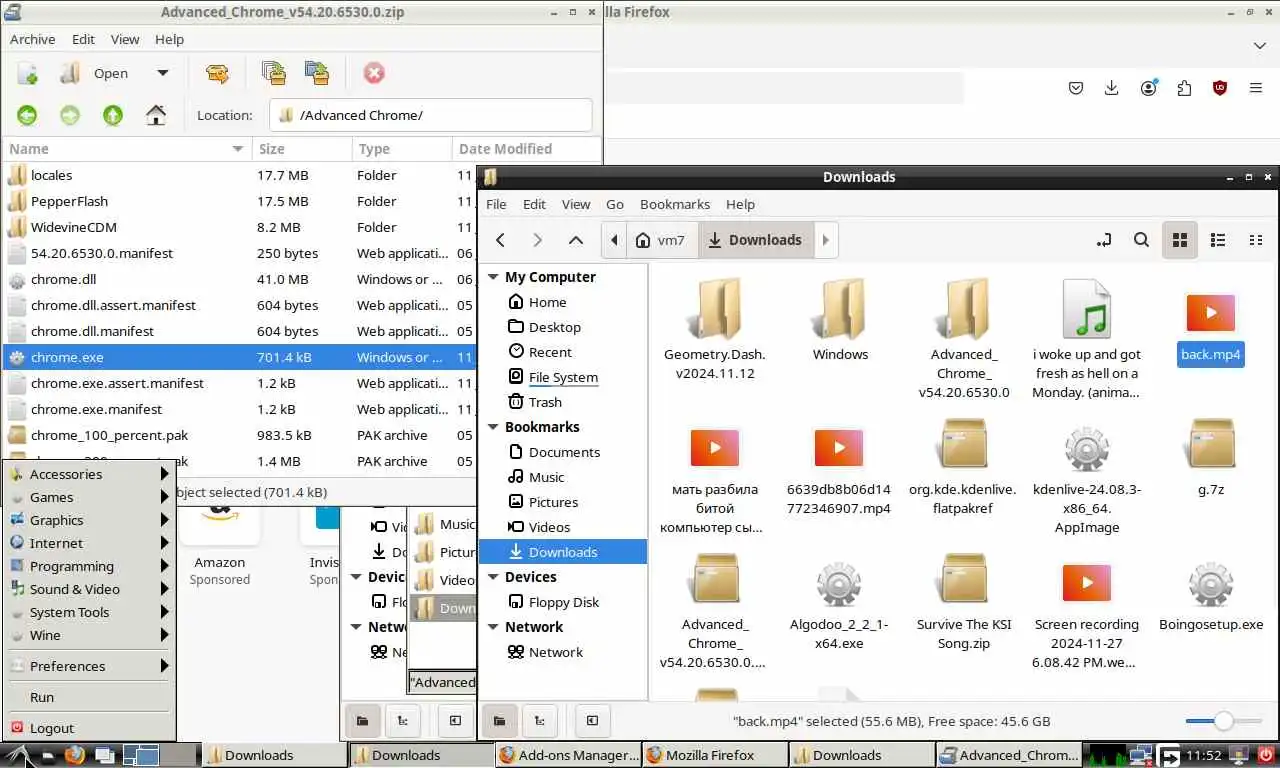Click the Add Files icon in archive manager
The image size is (1280, 768).
pyautogui.click(x=273, y=73)
